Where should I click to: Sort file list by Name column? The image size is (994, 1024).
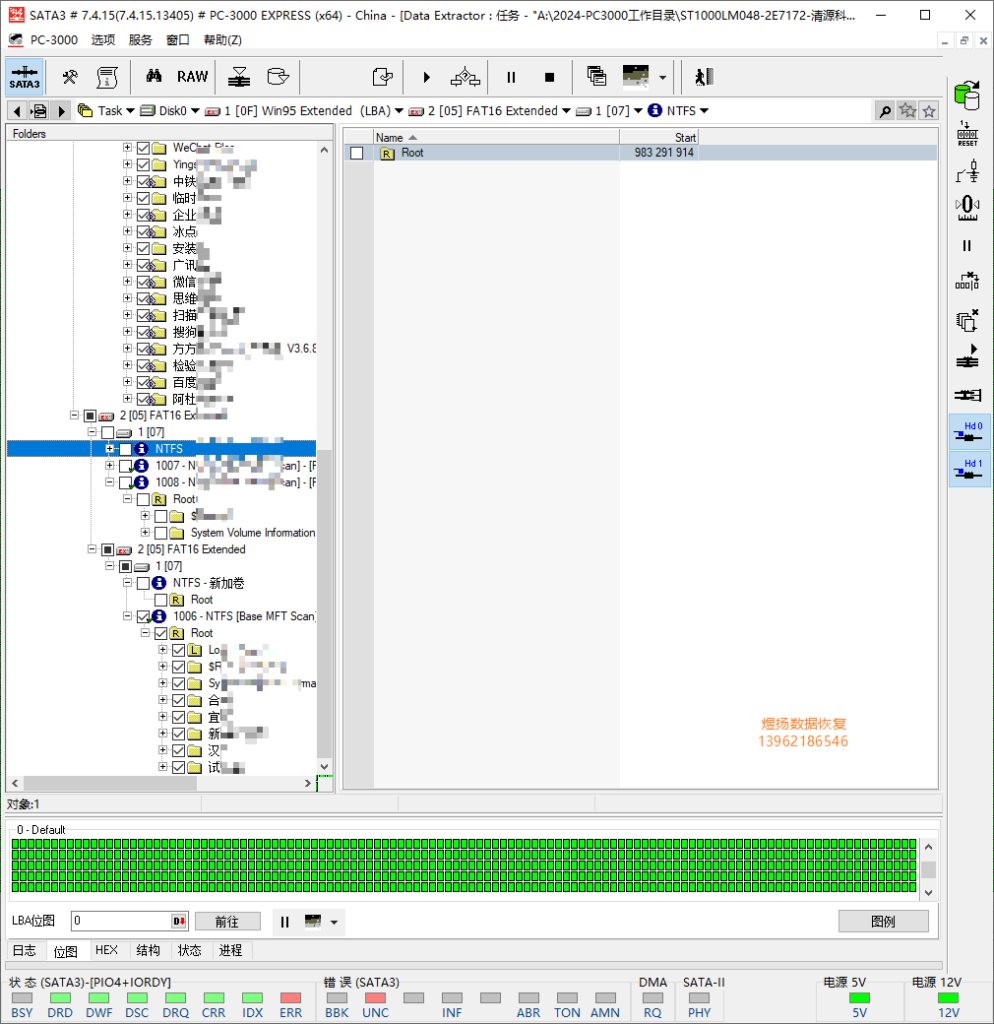[496, 138]
